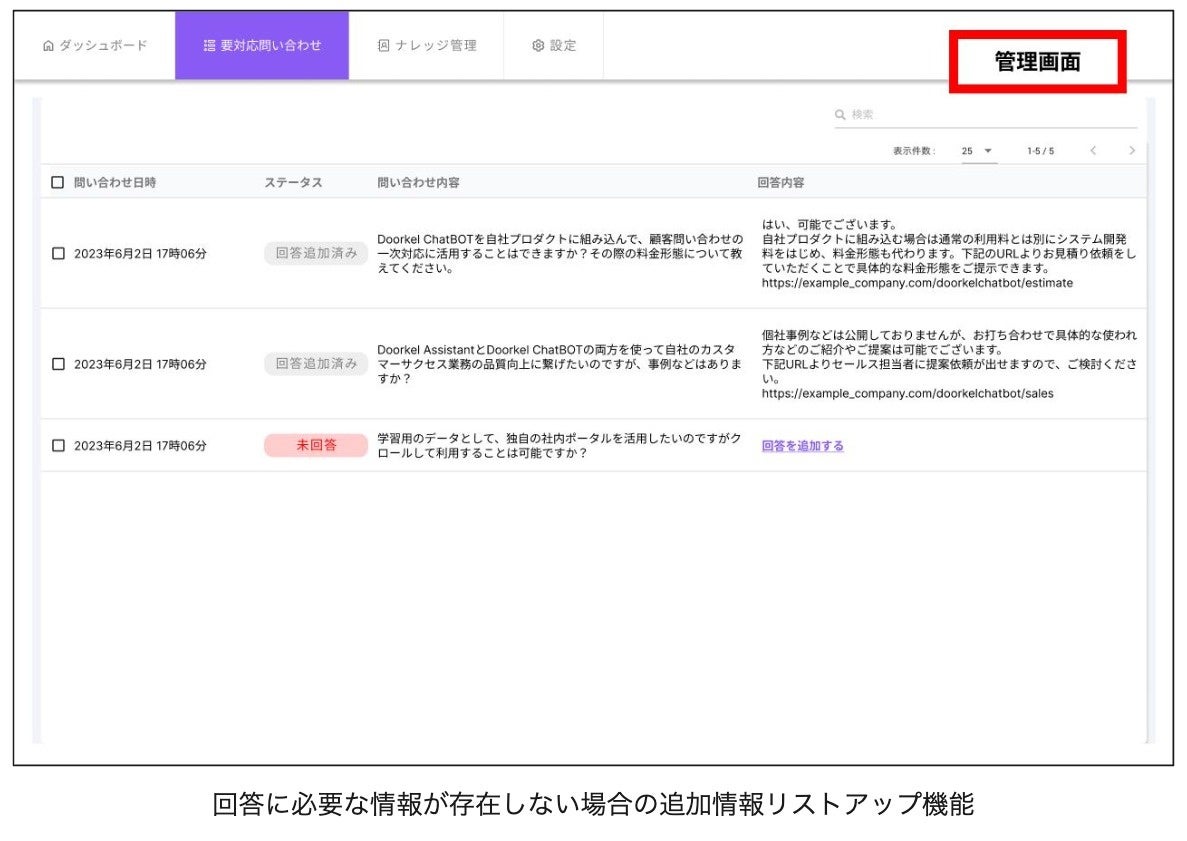Open the 設定 tab

coord(553,45)
